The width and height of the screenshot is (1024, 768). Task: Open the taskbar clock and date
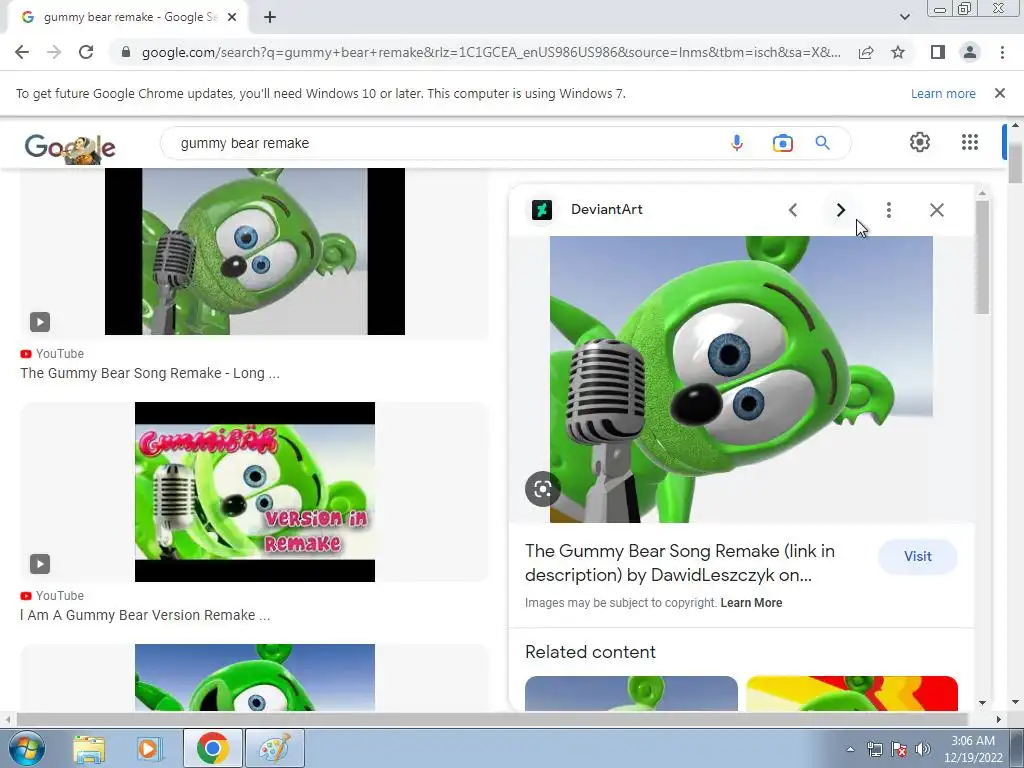pos(973,749)
